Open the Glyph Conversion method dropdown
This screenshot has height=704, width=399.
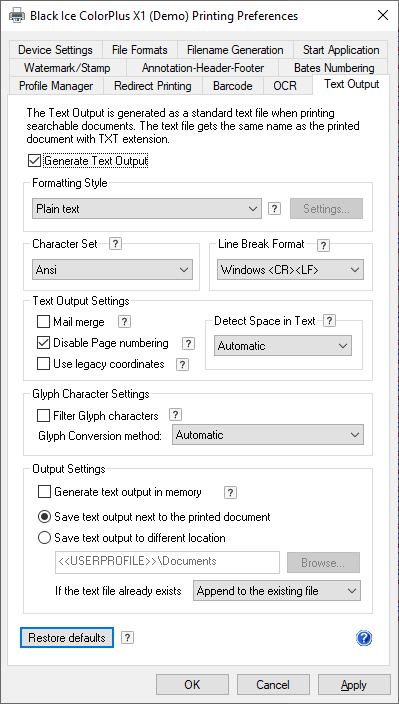point(268,435)
